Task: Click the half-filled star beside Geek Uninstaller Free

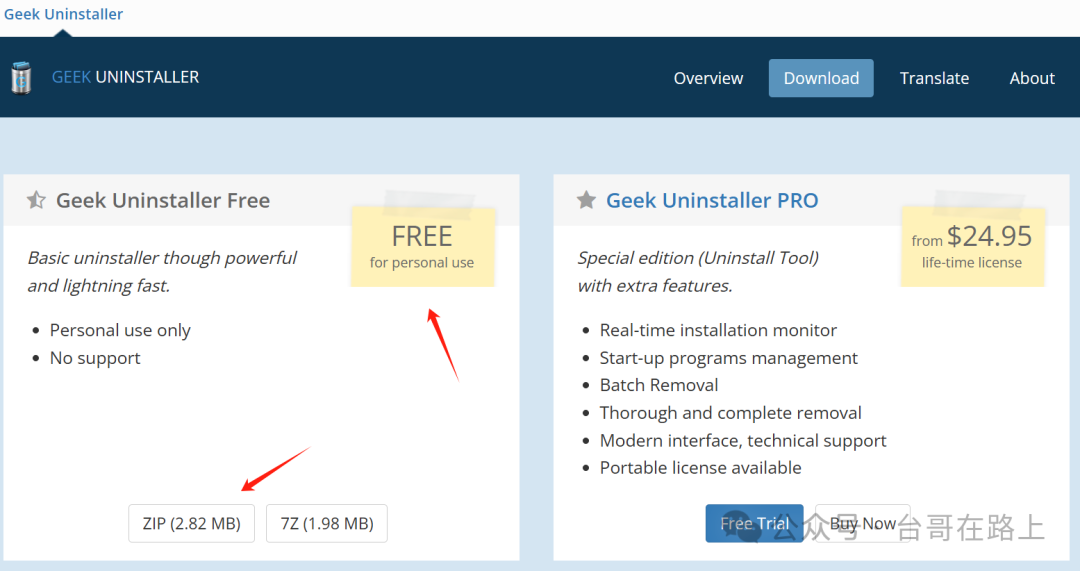Action: (36, 200)
